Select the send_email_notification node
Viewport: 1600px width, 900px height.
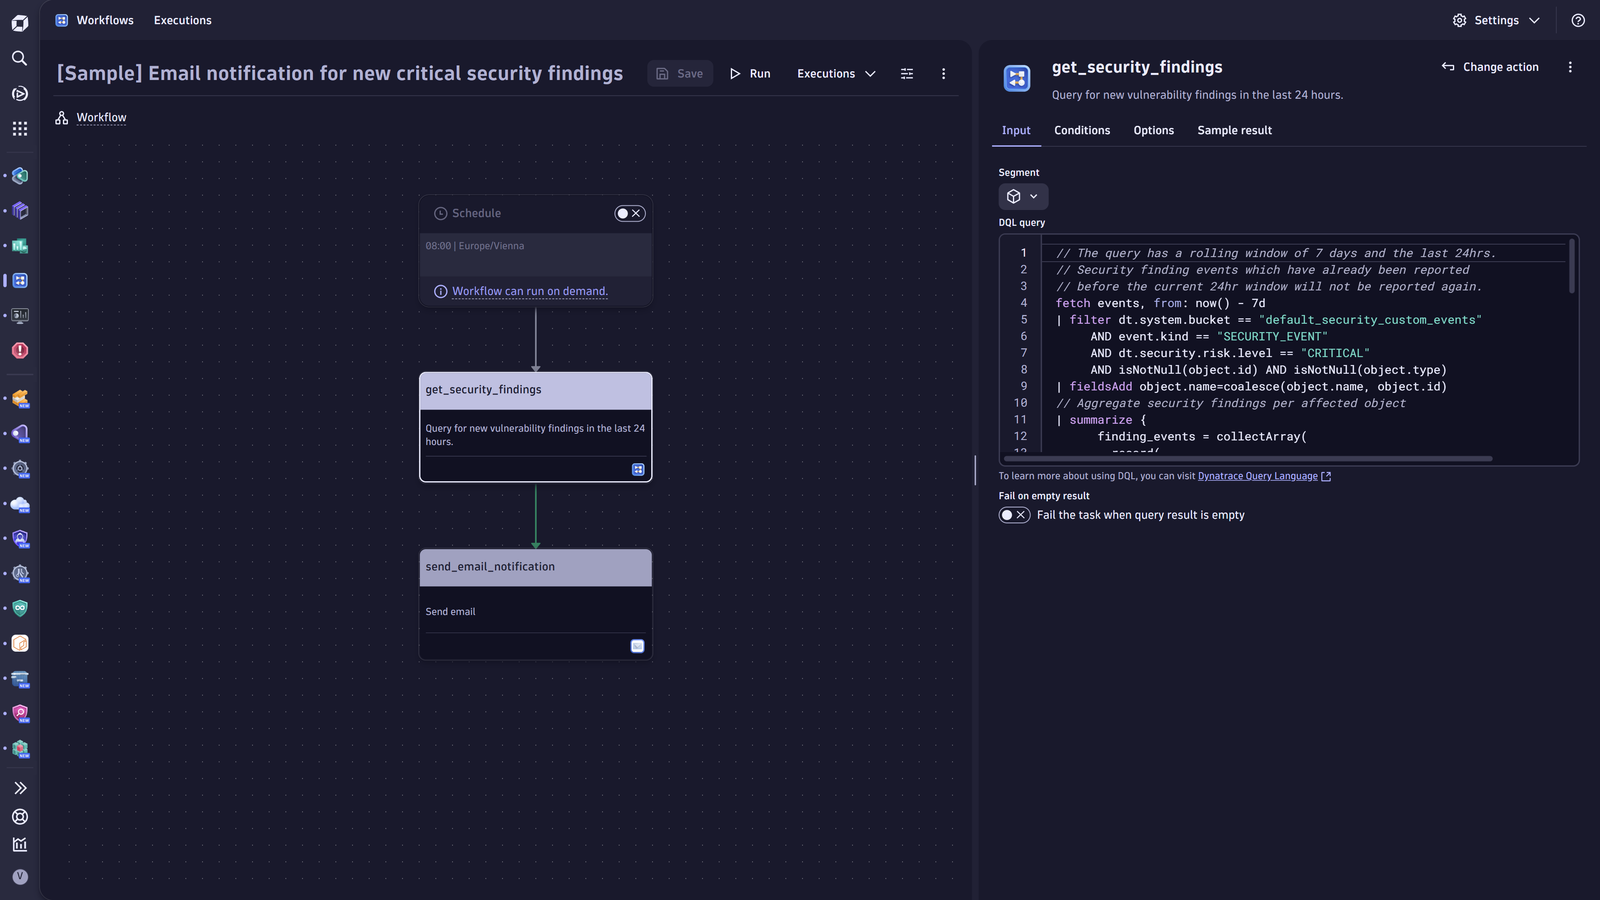536,604
